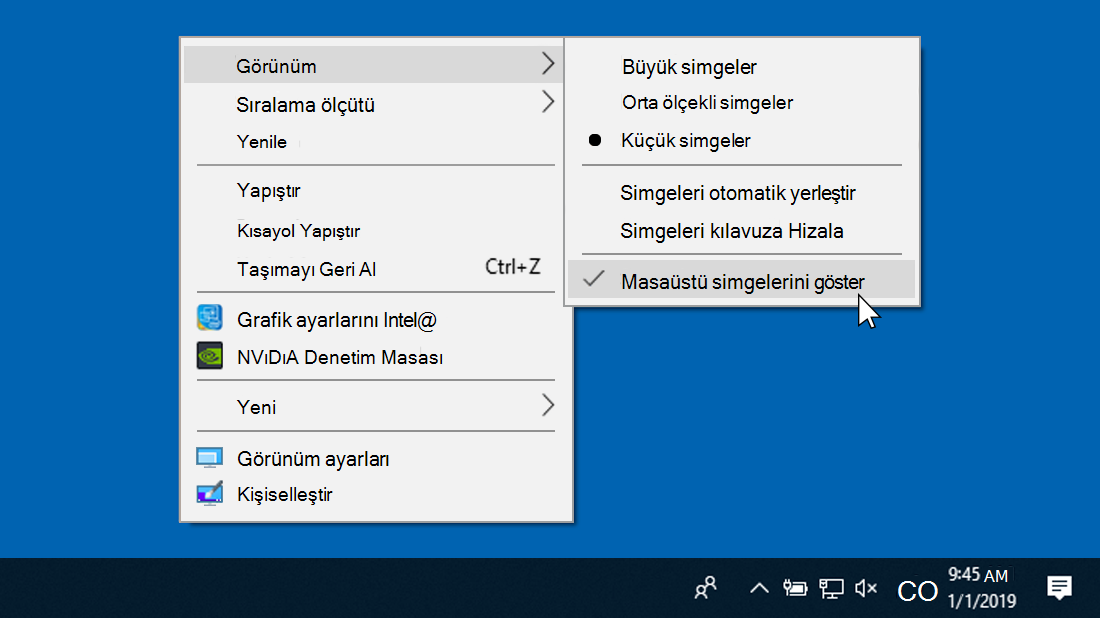Click the NVIDIA Control Panel icon
1100x618 pixels.
tap(210, 356)
